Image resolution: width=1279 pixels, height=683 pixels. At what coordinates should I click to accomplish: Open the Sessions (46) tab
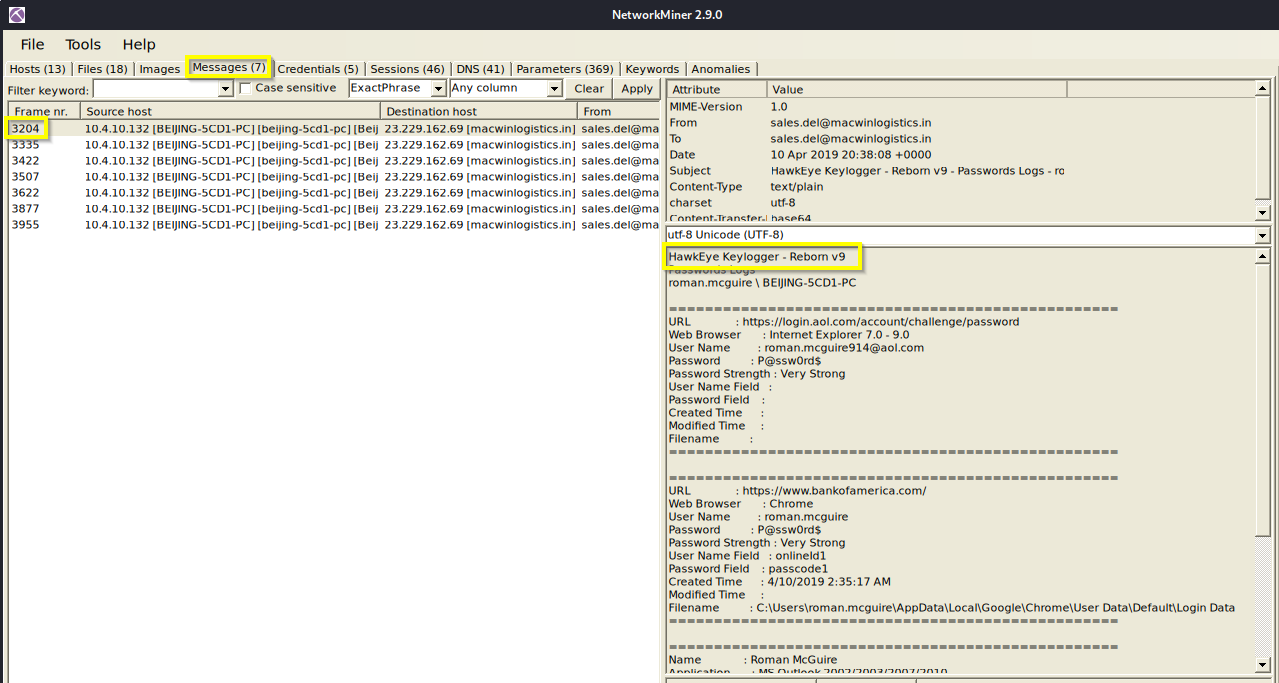pyautogui.click(x=407, y=69)
